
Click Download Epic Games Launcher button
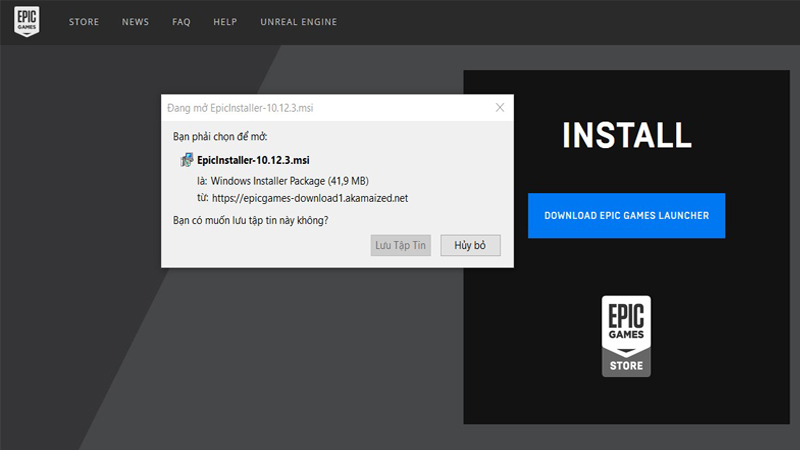click(x=627, y=215)
